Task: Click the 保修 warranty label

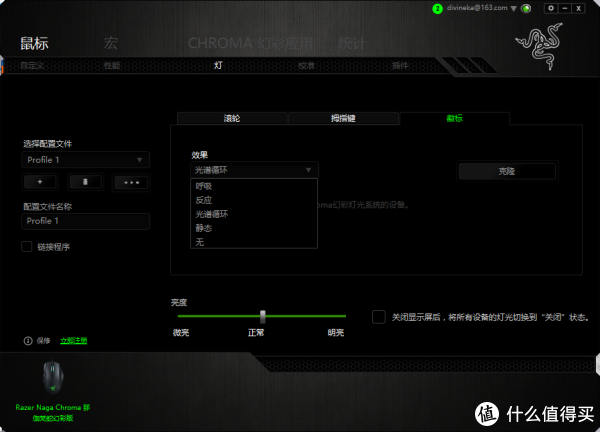Action: (43, 341)
